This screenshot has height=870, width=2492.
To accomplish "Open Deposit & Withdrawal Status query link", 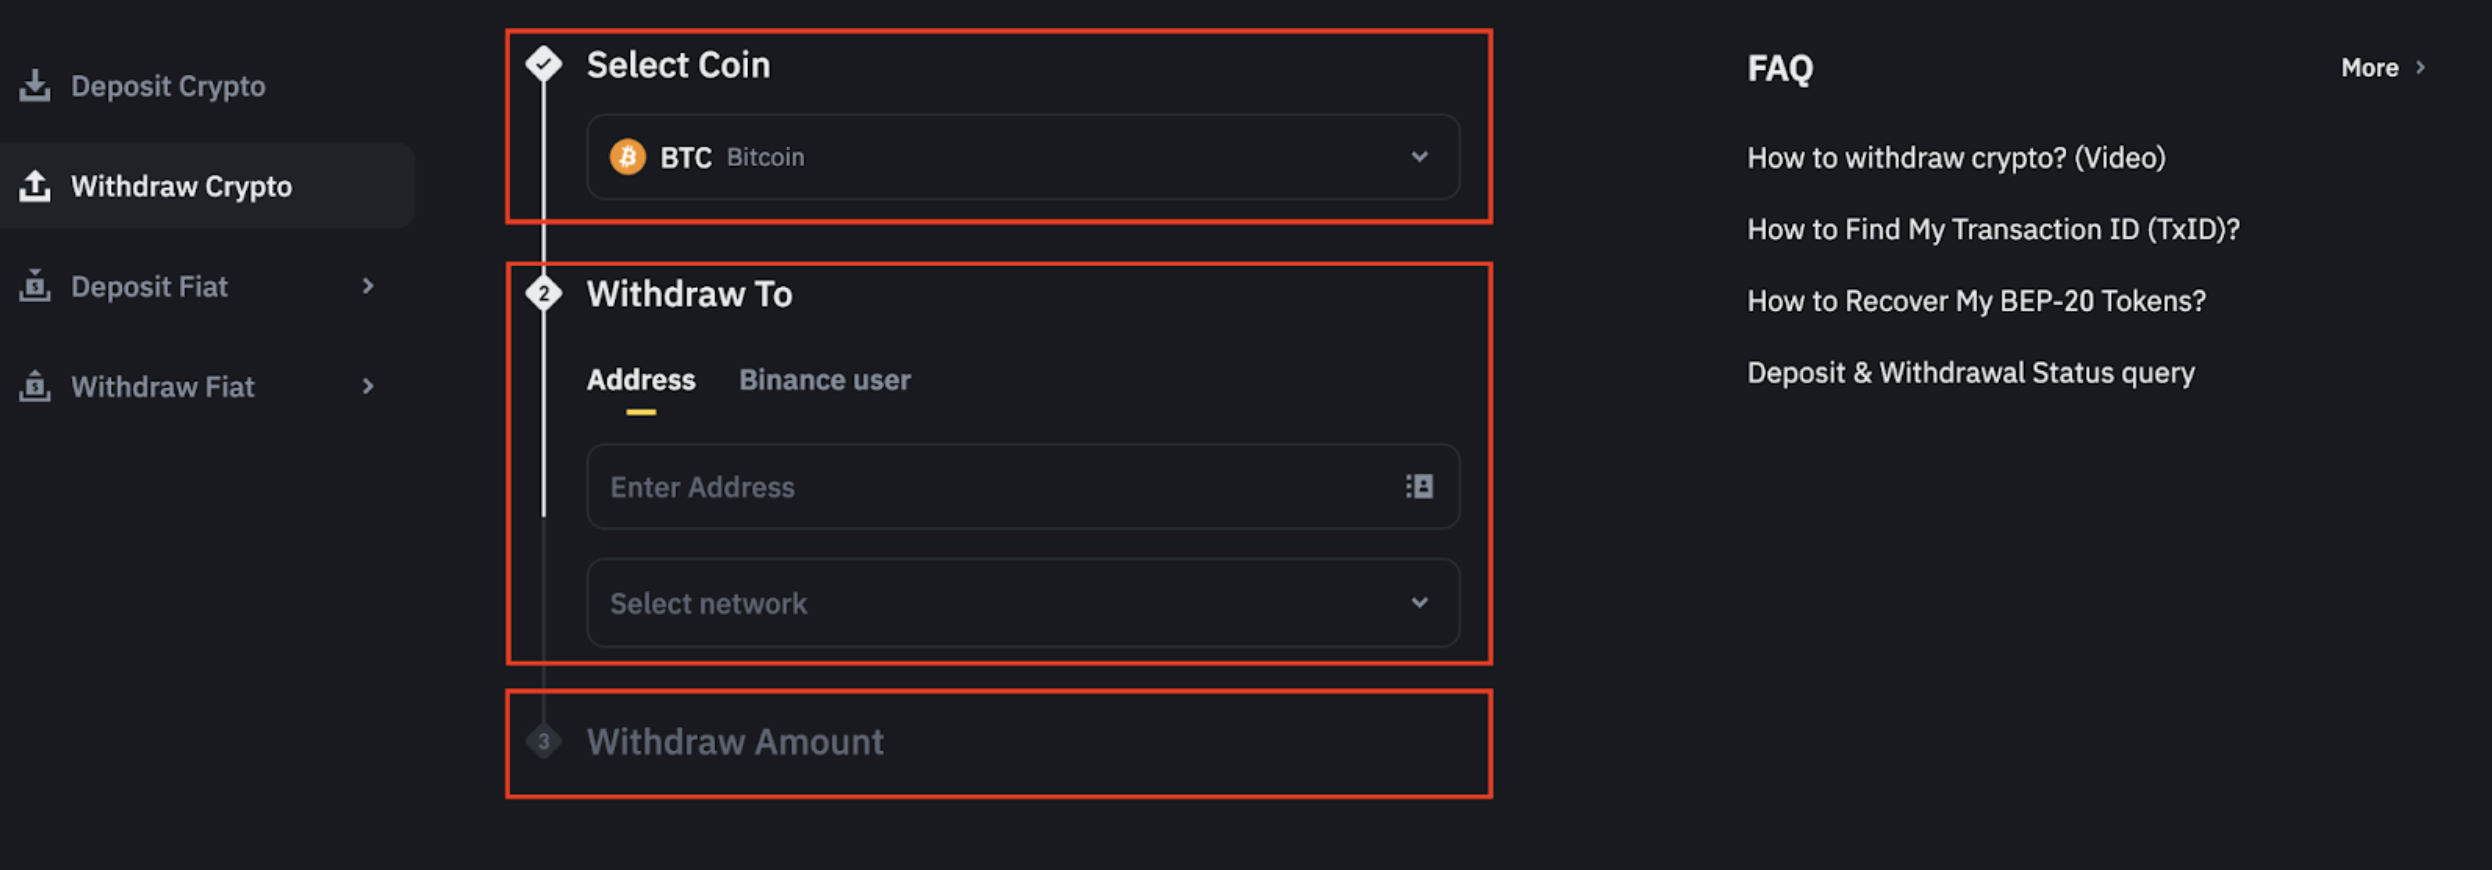I will [x=1970, y=373].
